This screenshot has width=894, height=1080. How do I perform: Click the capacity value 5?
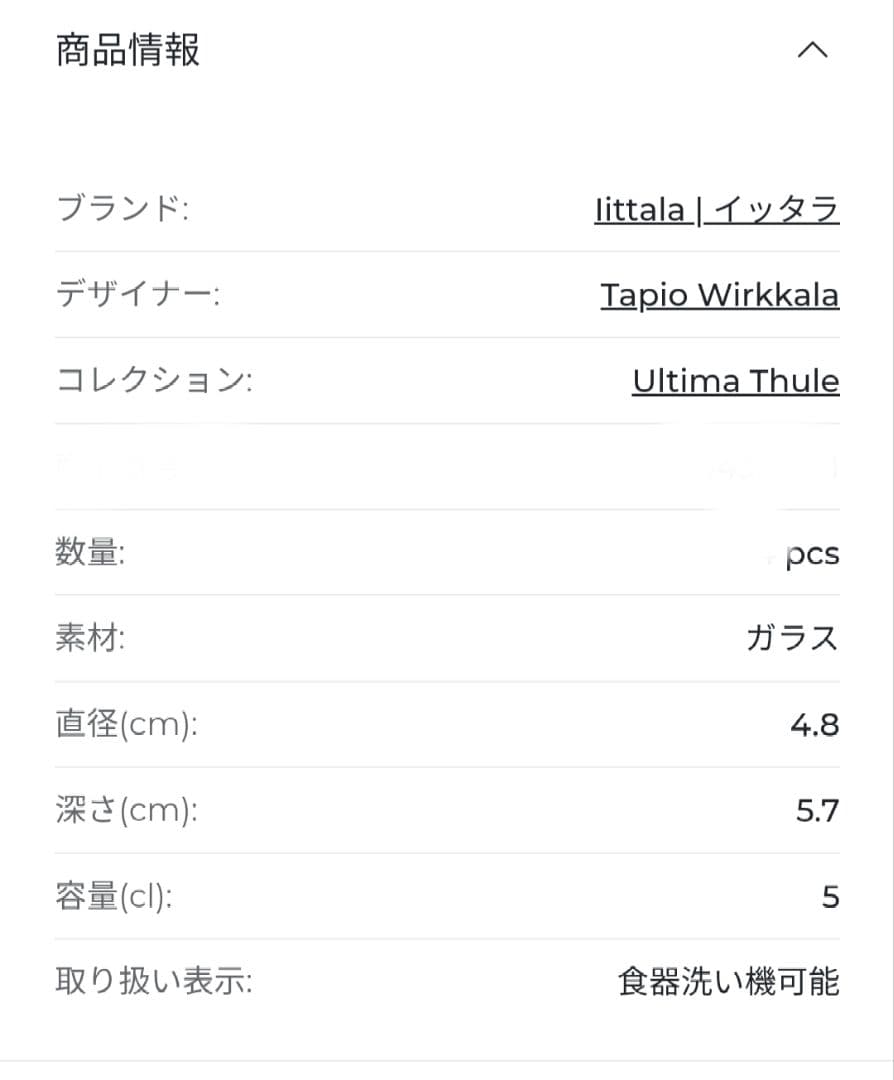(x=830, y=897)
